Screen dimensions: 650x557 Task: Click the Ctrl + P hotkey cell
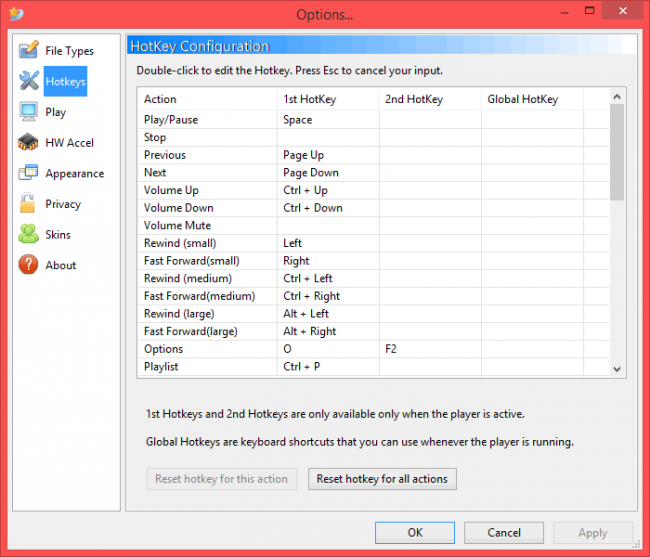[x=328, y=366]
